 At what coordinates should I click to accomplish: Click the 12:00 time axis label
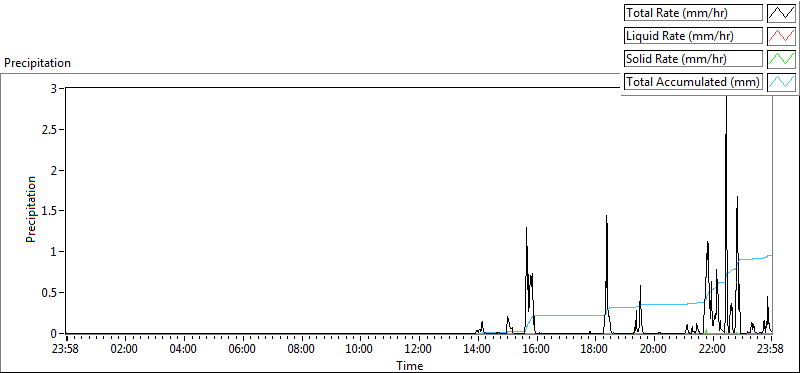pyautogui.click(x=418, y=350)
